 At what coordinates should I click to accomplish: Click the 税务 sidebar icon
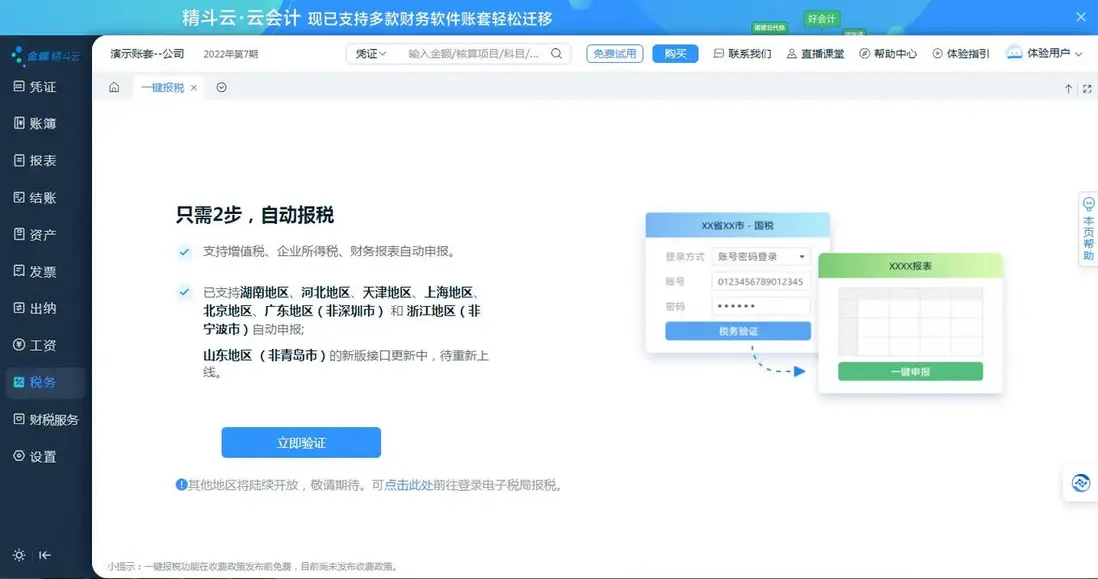tap(19, 382)
